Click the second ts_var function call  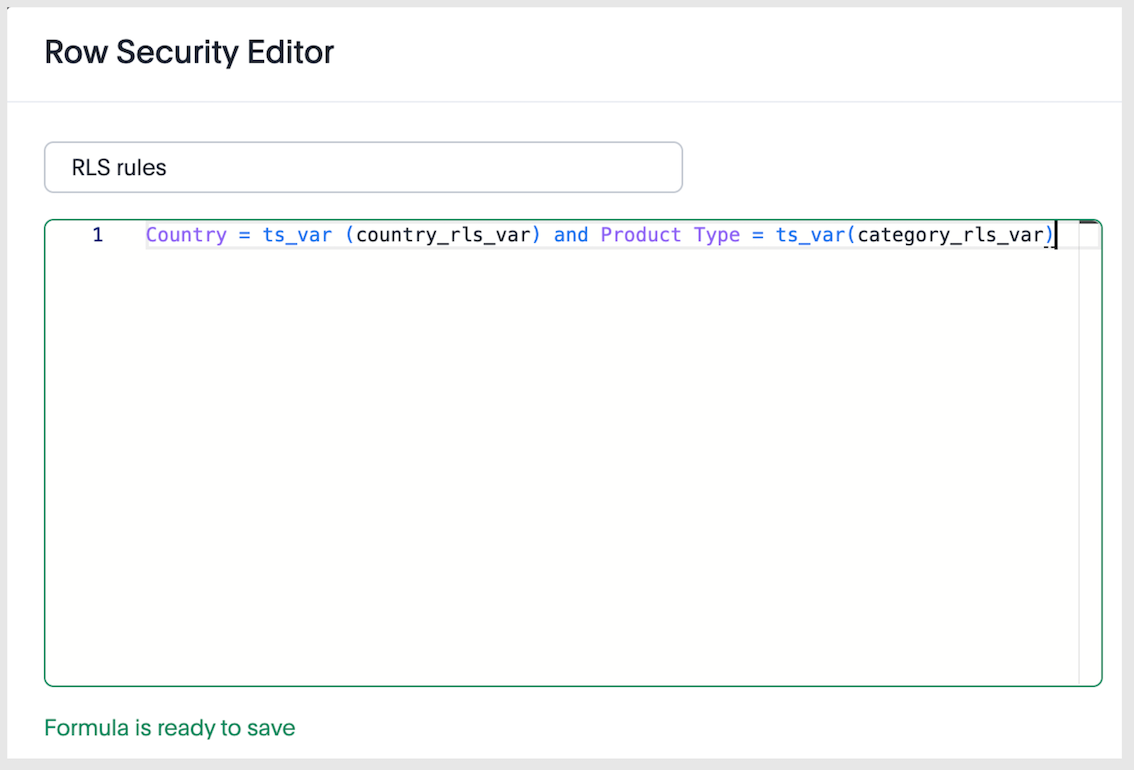pos(810,234)
